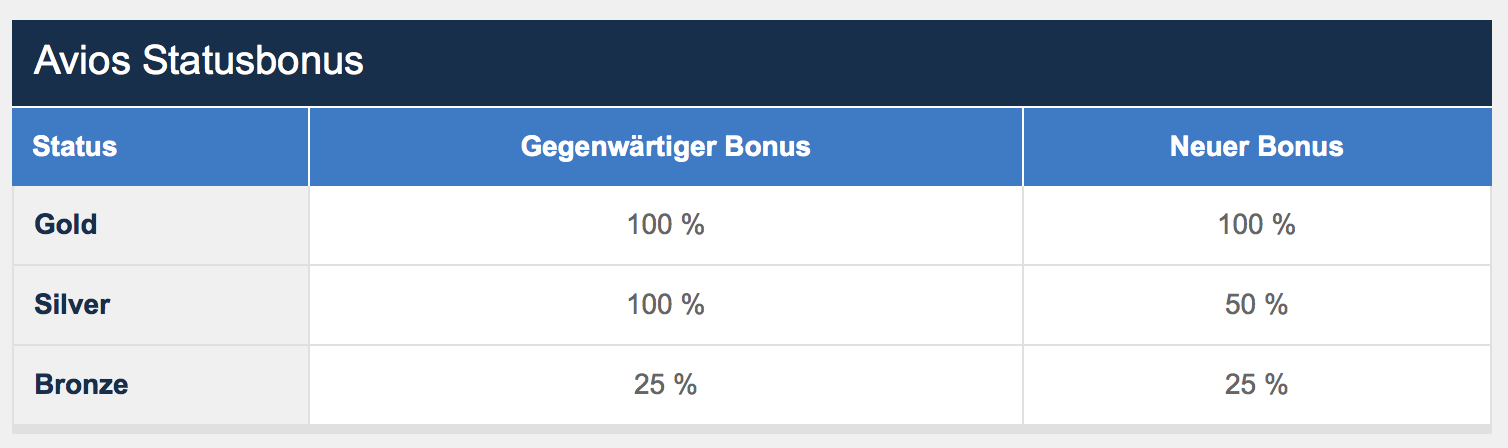Click Silver's new bonus value 50 %
This screenshot has height=448, width=1508.
[1256, 304]
